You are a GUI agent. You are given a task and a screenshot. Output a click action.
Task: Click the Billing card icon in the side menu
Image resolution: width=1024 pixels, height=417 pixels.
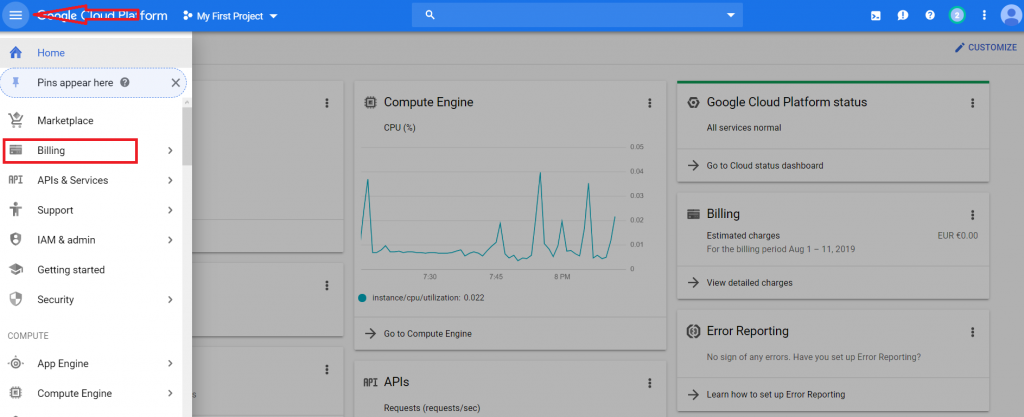[x=16, y=151]
